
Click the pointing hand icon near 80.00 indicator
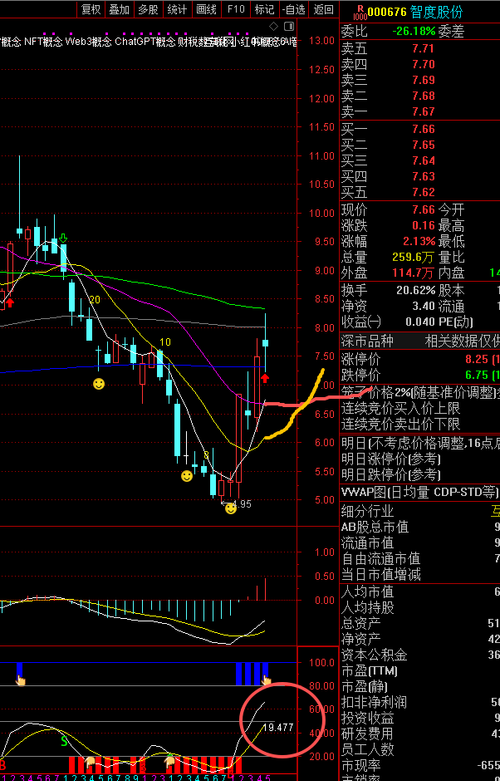pyautogui.click(x=267, y=680)
